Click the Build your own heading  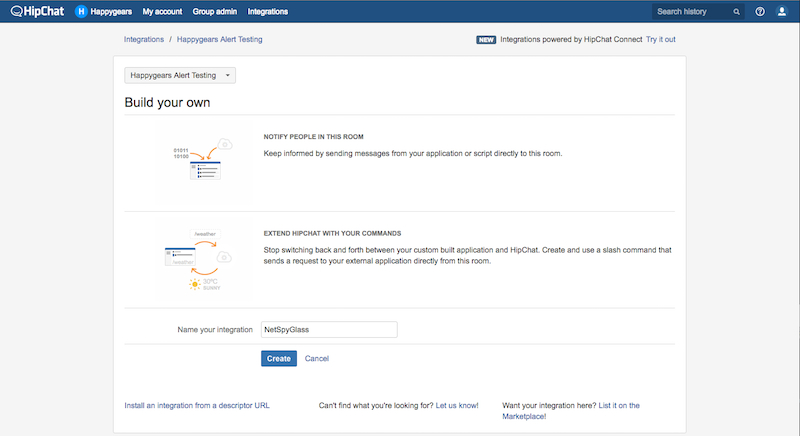[x=167, y=102]
